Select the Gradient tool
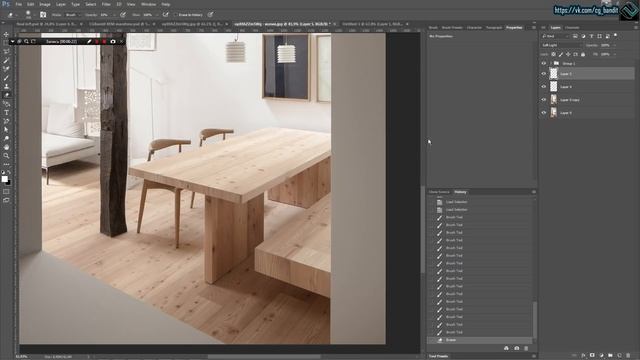 pyautogui.click(x=6, y=104)
